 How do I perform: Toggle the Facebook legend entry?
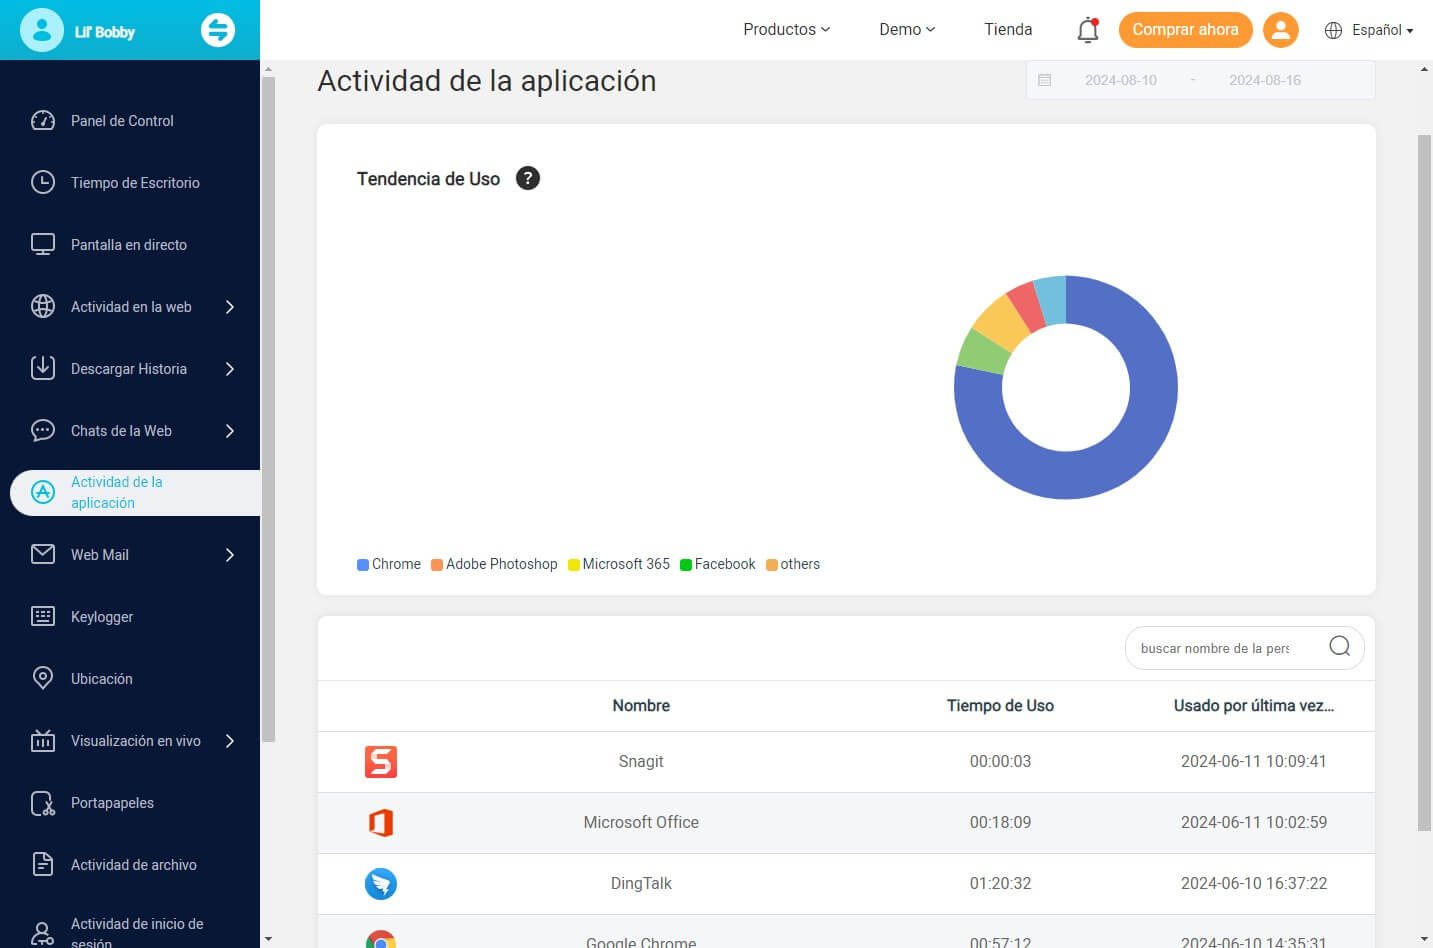pyautogui.click(x=718, y=564)
